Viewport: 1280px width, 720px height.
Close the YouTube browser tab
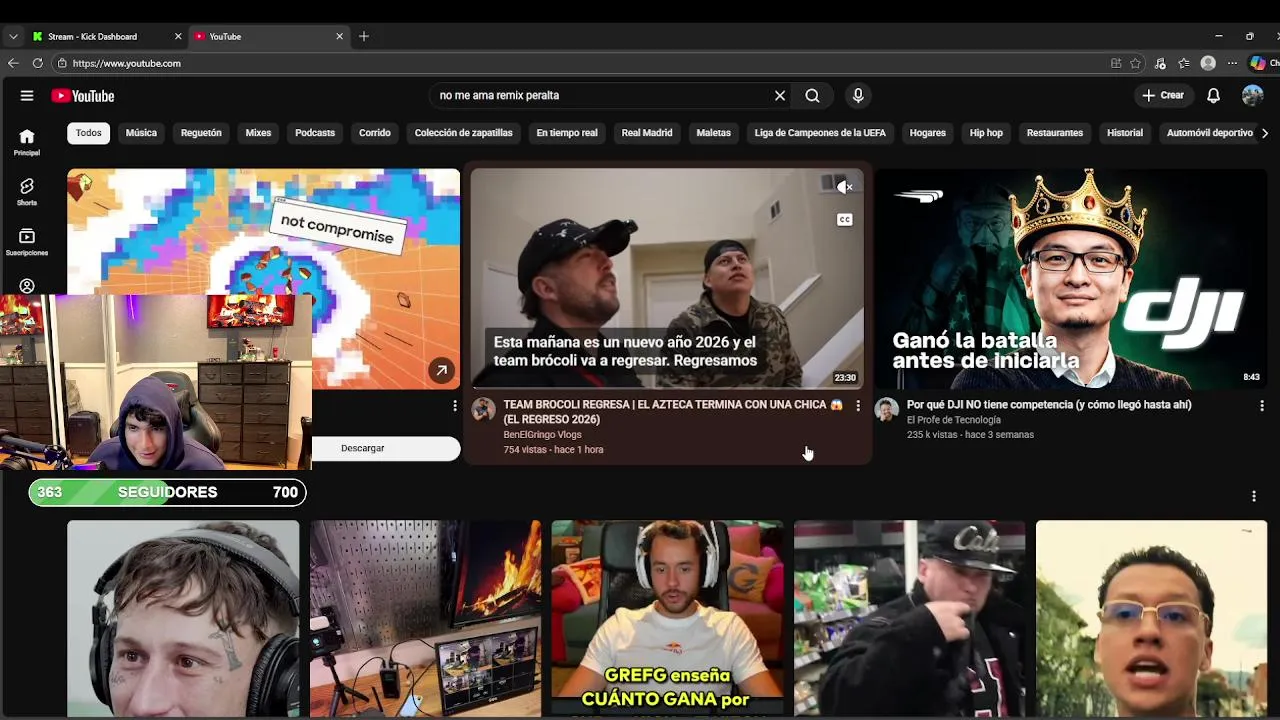click(x=339, y=37)
